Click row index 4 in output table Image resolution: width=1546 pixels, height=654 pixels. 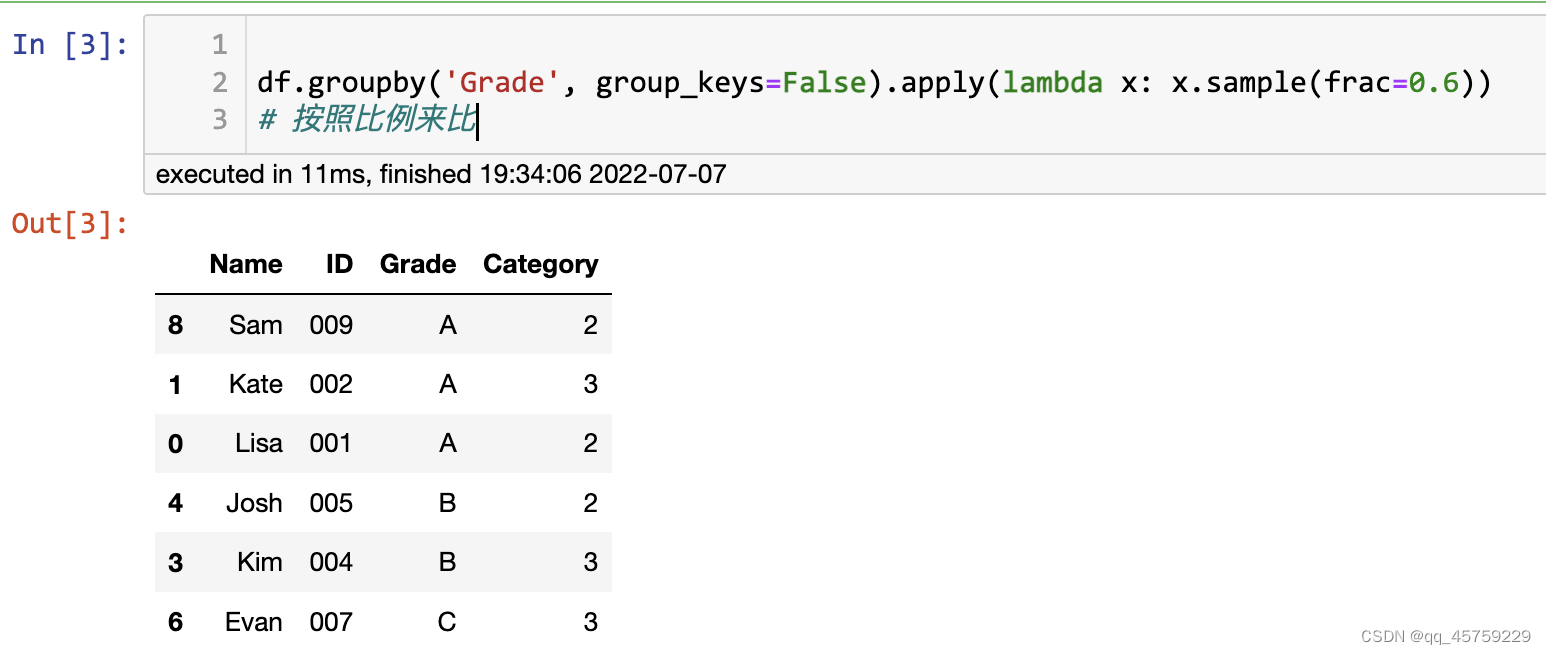click(x=176, y=503)
